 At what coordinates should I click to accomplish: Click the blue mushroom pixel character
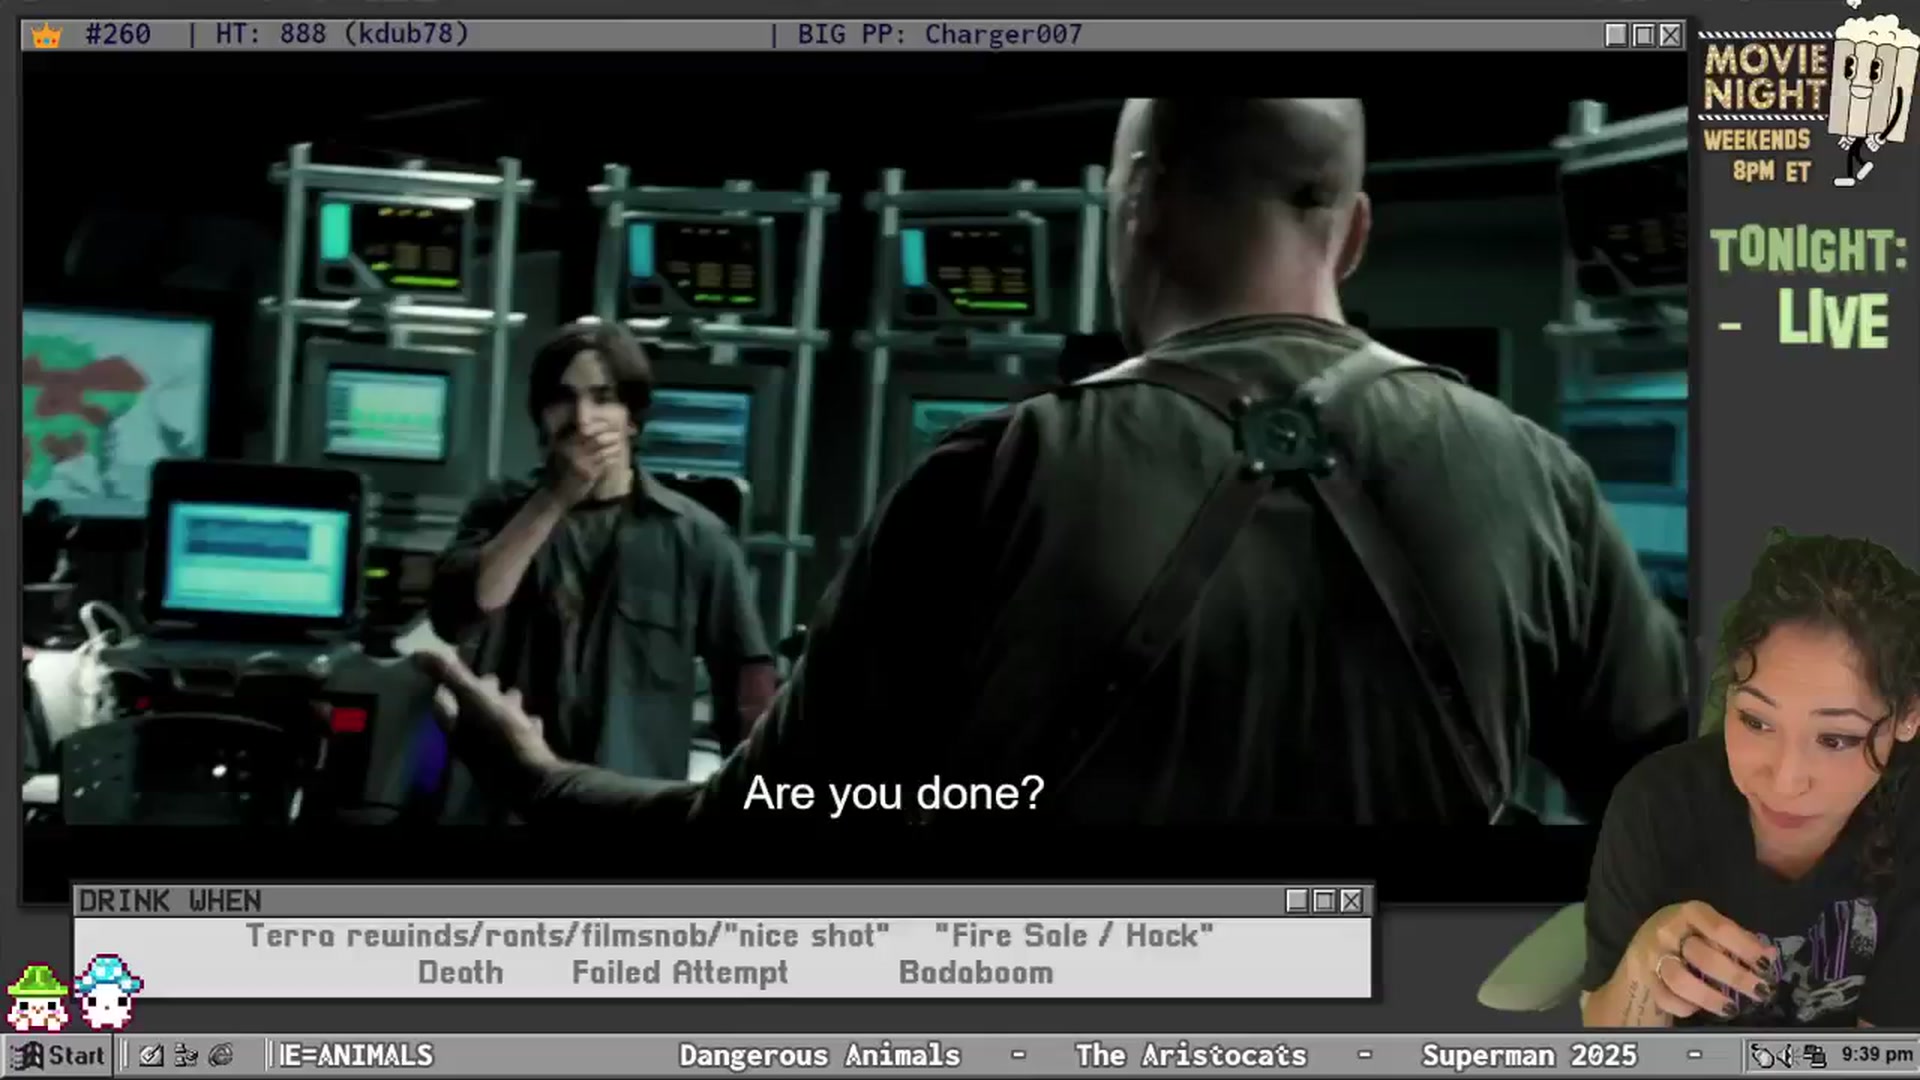(x=108, y=991)
